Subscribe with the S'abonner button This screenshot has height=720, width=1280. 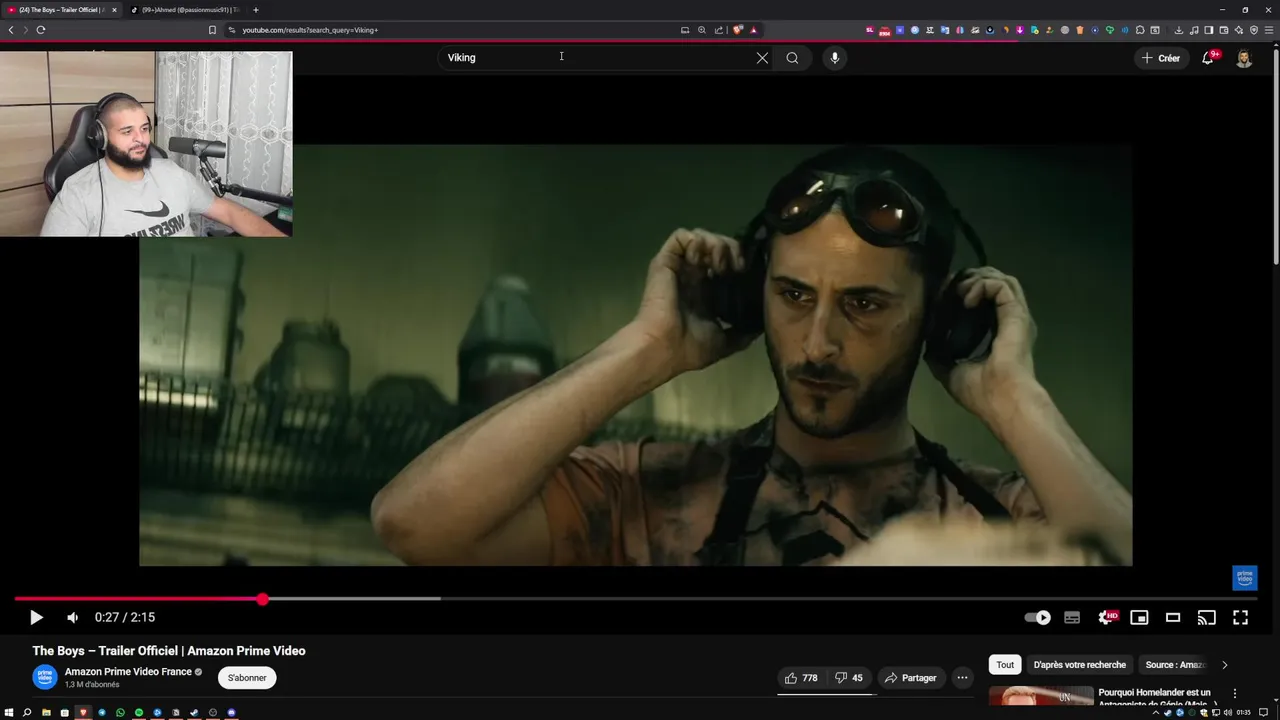(247, 678)
